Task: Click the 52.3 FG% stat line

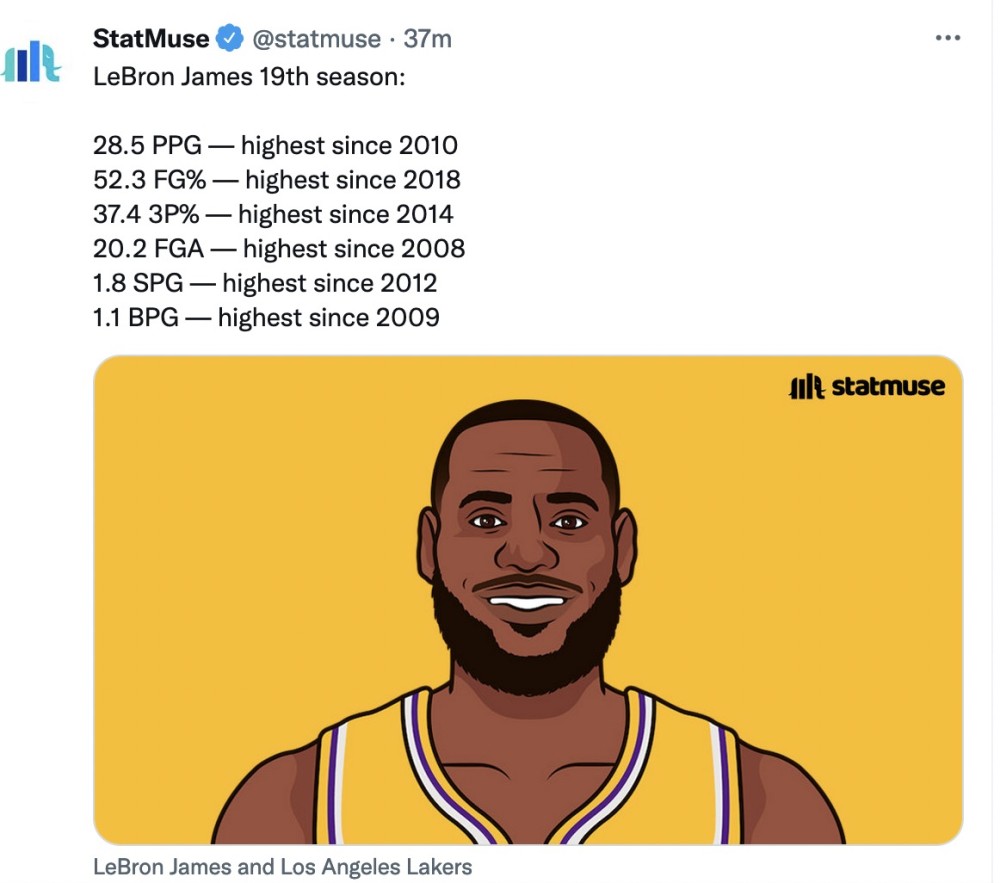Action: [x=275, y=180]
